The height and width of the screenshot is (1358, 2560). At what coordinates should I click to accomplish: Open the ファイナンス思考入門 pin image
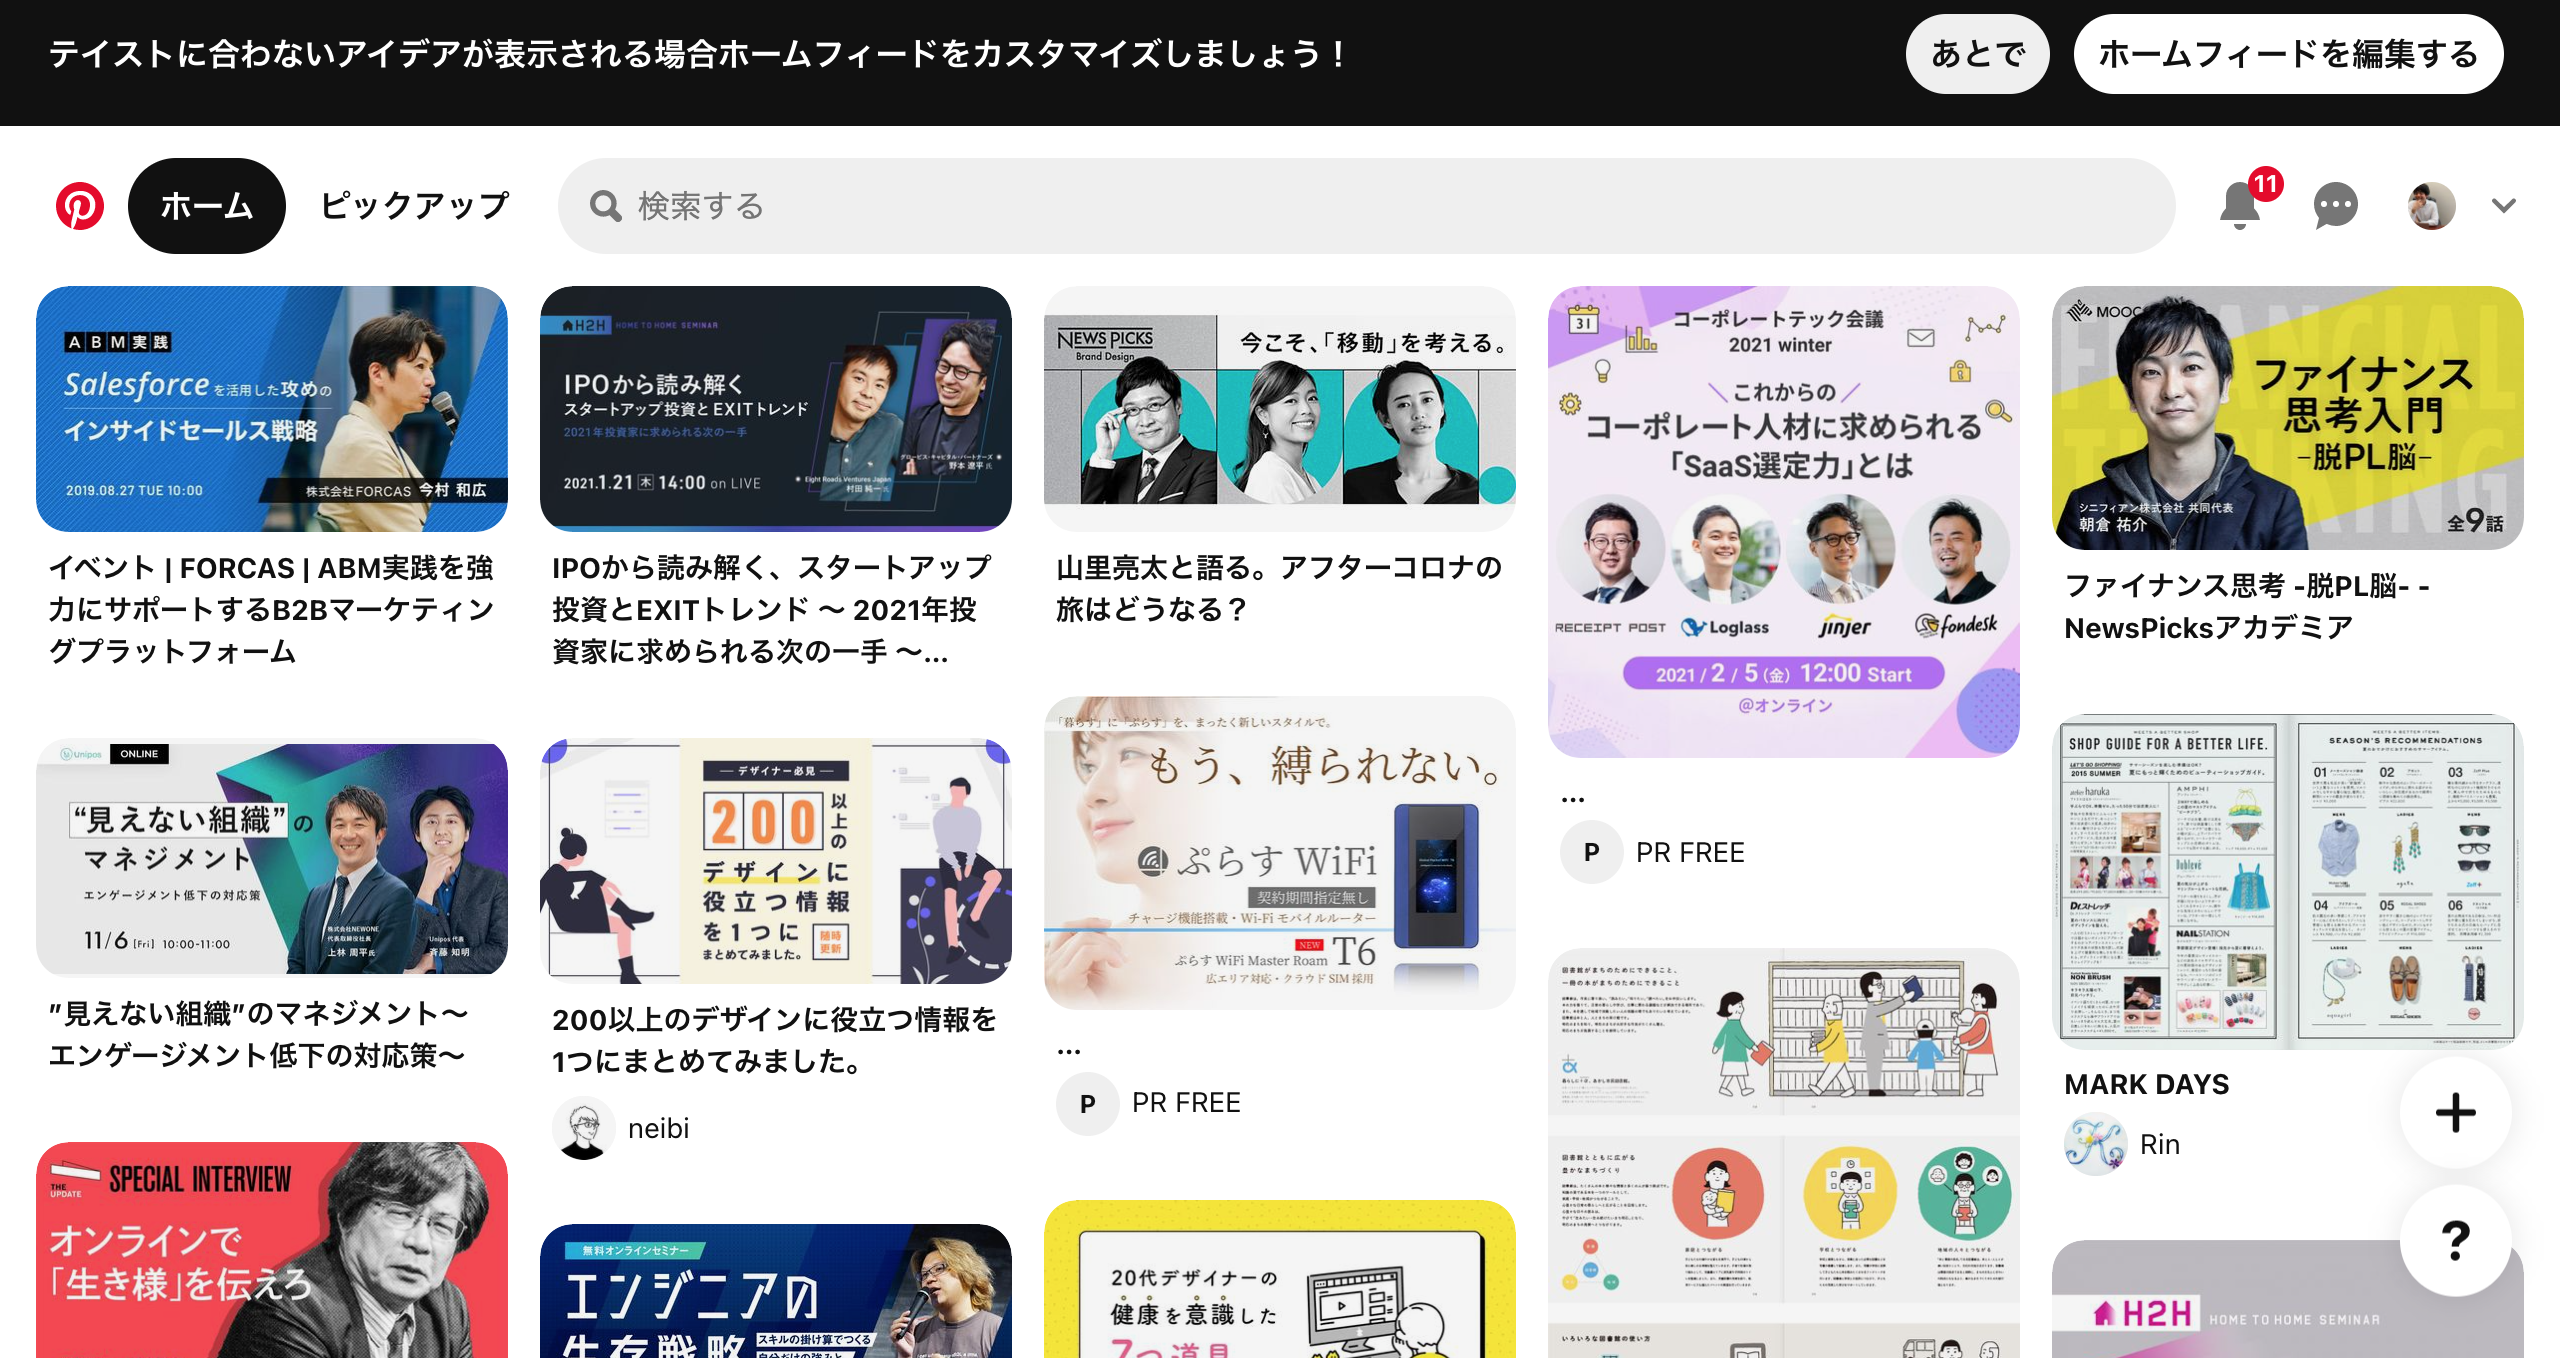[x=2288, y=417]
